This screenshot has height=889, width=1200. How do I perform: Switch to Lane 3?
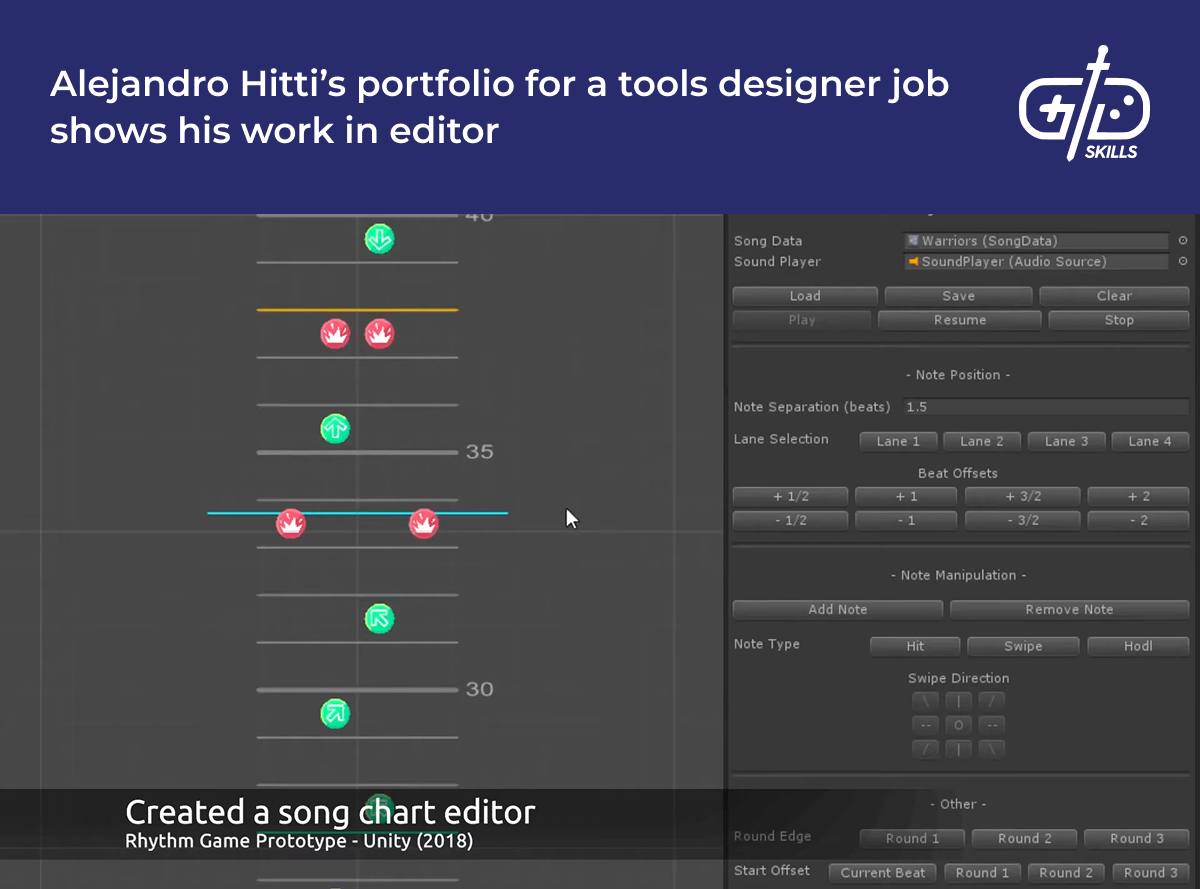[1065, 441]
